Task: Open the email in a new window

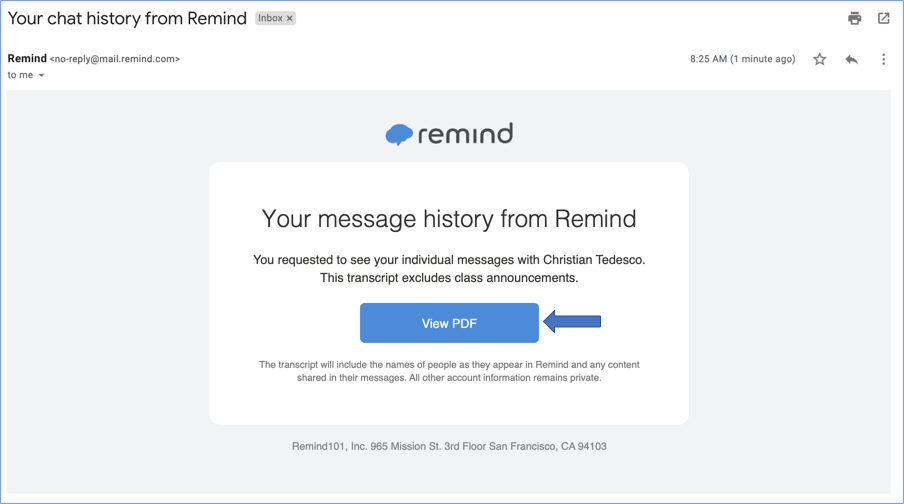Action: point(884,18)
